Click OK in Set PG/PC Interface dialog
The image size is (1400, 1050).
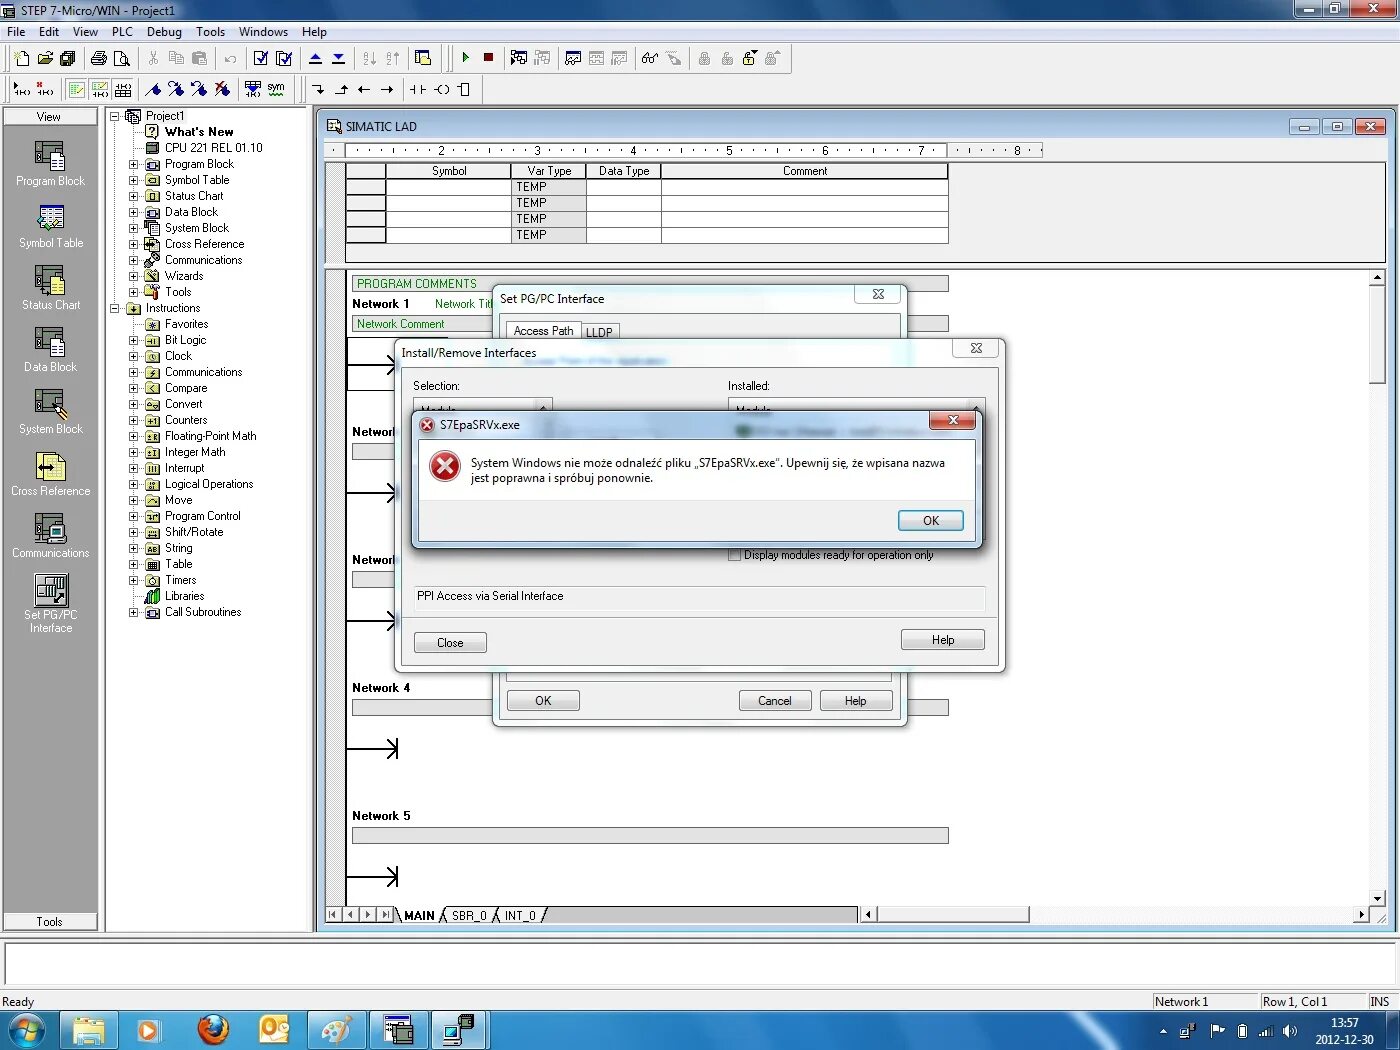(x=543, y=700)
